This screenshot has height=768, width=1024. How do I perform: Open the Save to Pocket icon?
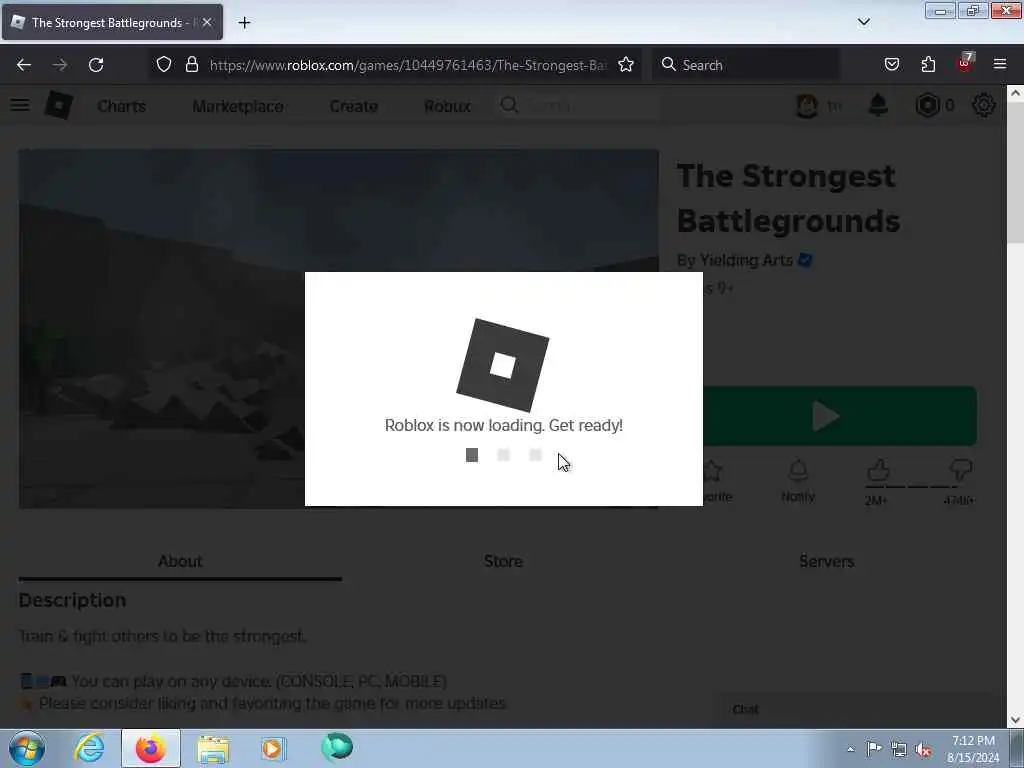[891, 64]
